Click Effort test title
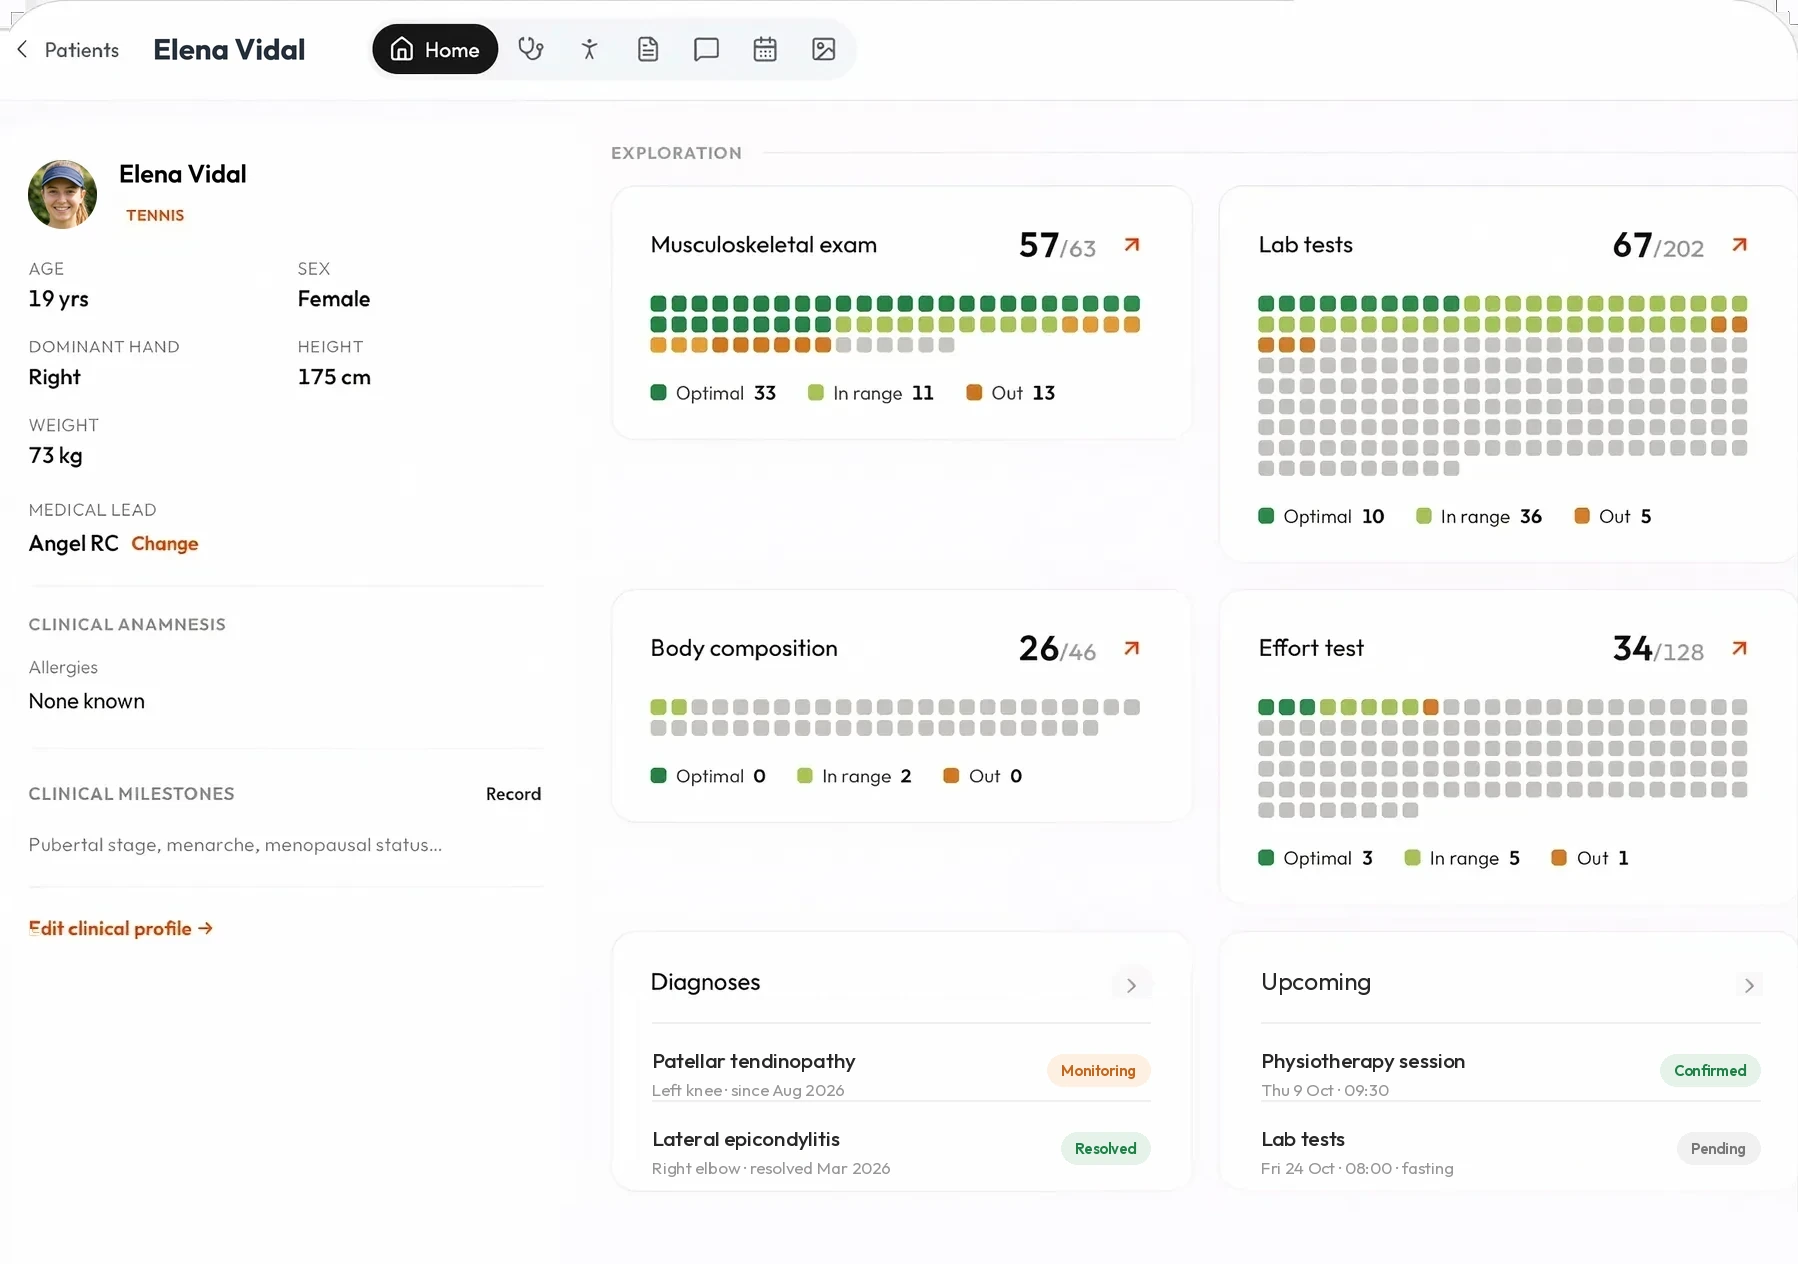This screenshot has width=1798, height=1264. (x=1311, y=648)
